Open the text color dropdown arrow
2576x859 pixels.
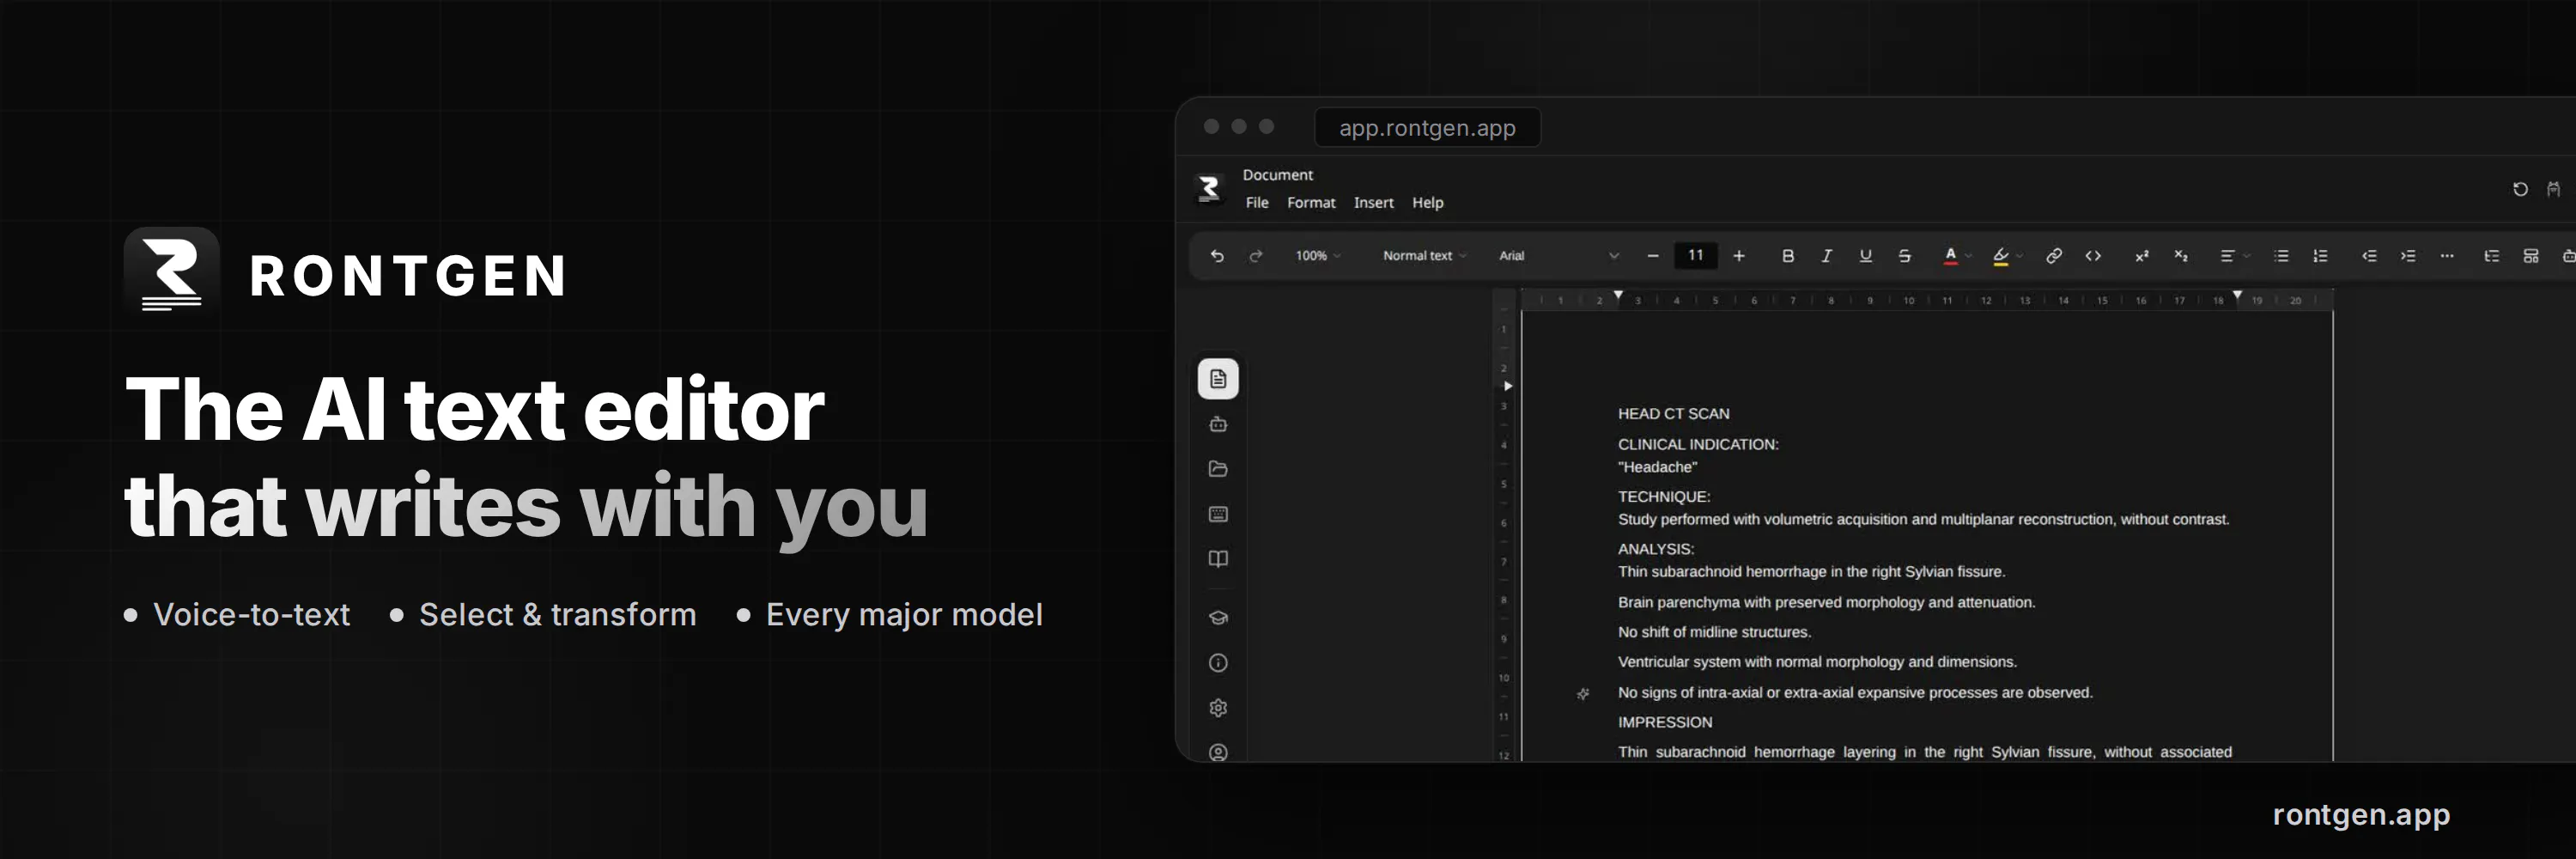1968,256
